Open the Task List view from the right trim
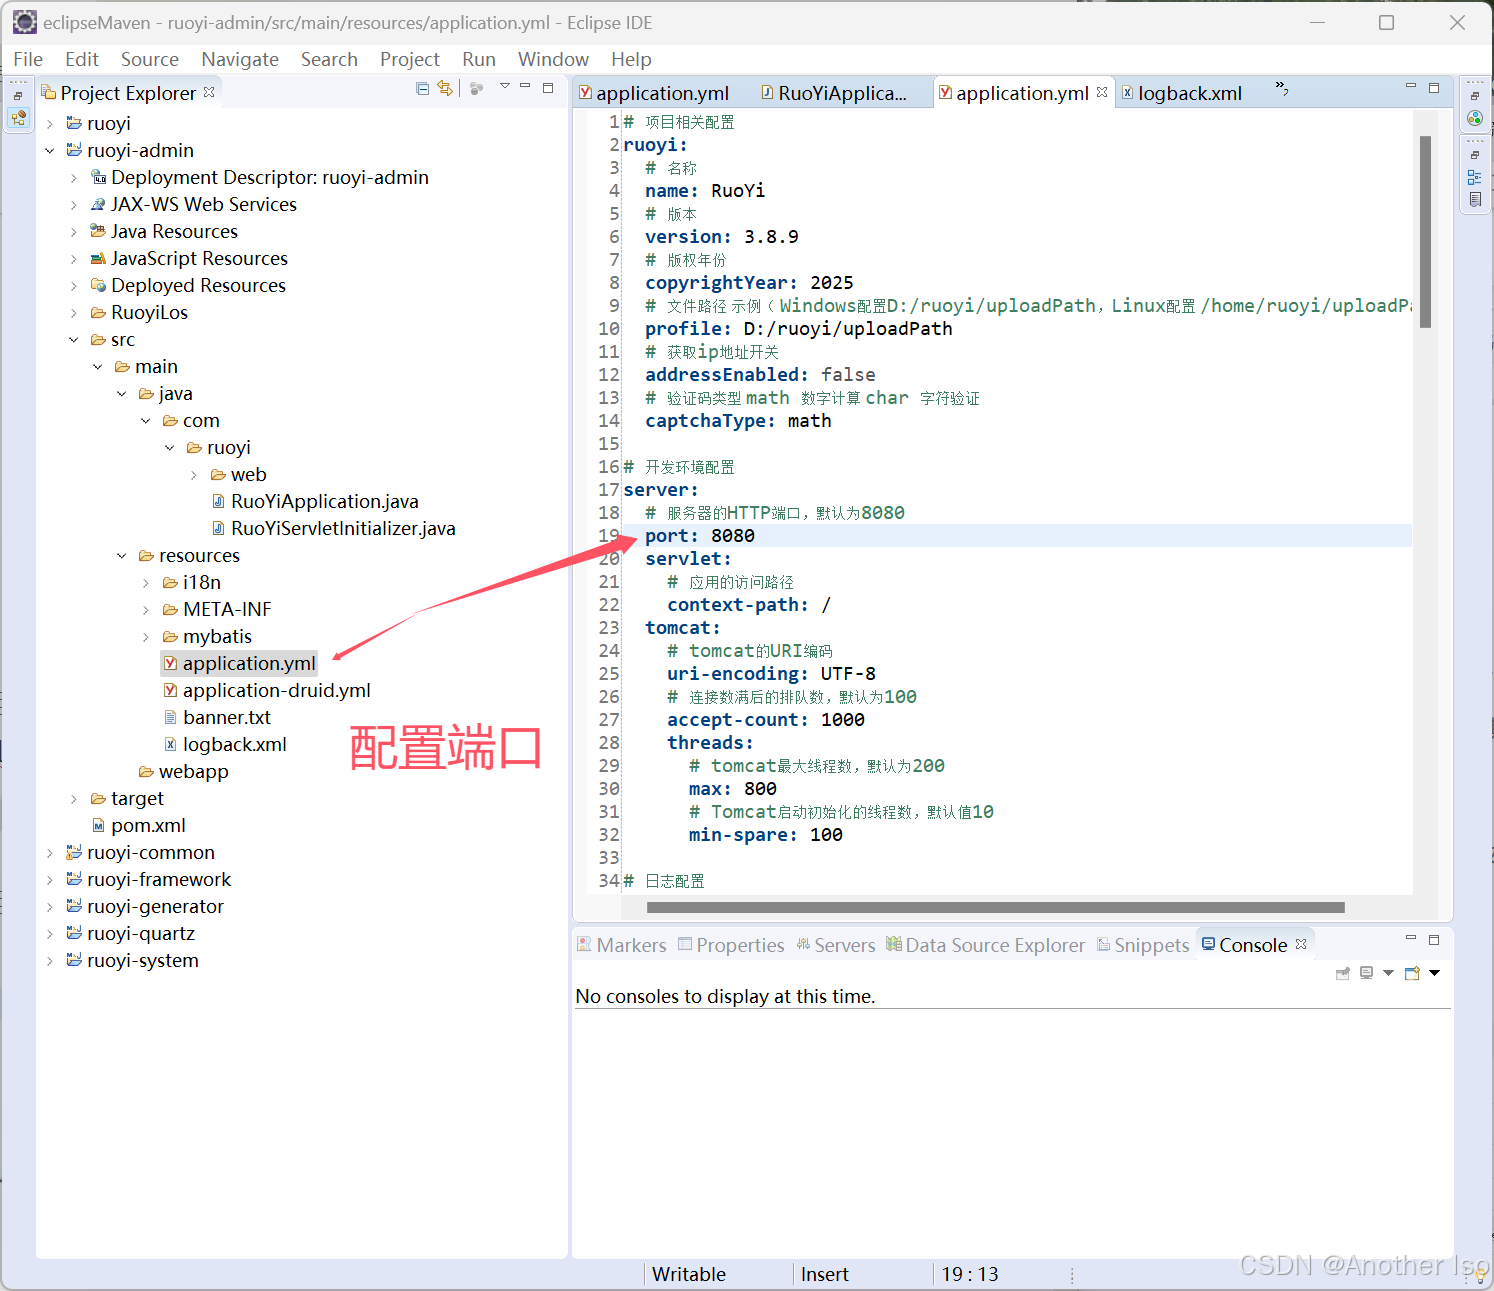Viewport: 1494px width, 1291px height. (x=1475, y=199)
